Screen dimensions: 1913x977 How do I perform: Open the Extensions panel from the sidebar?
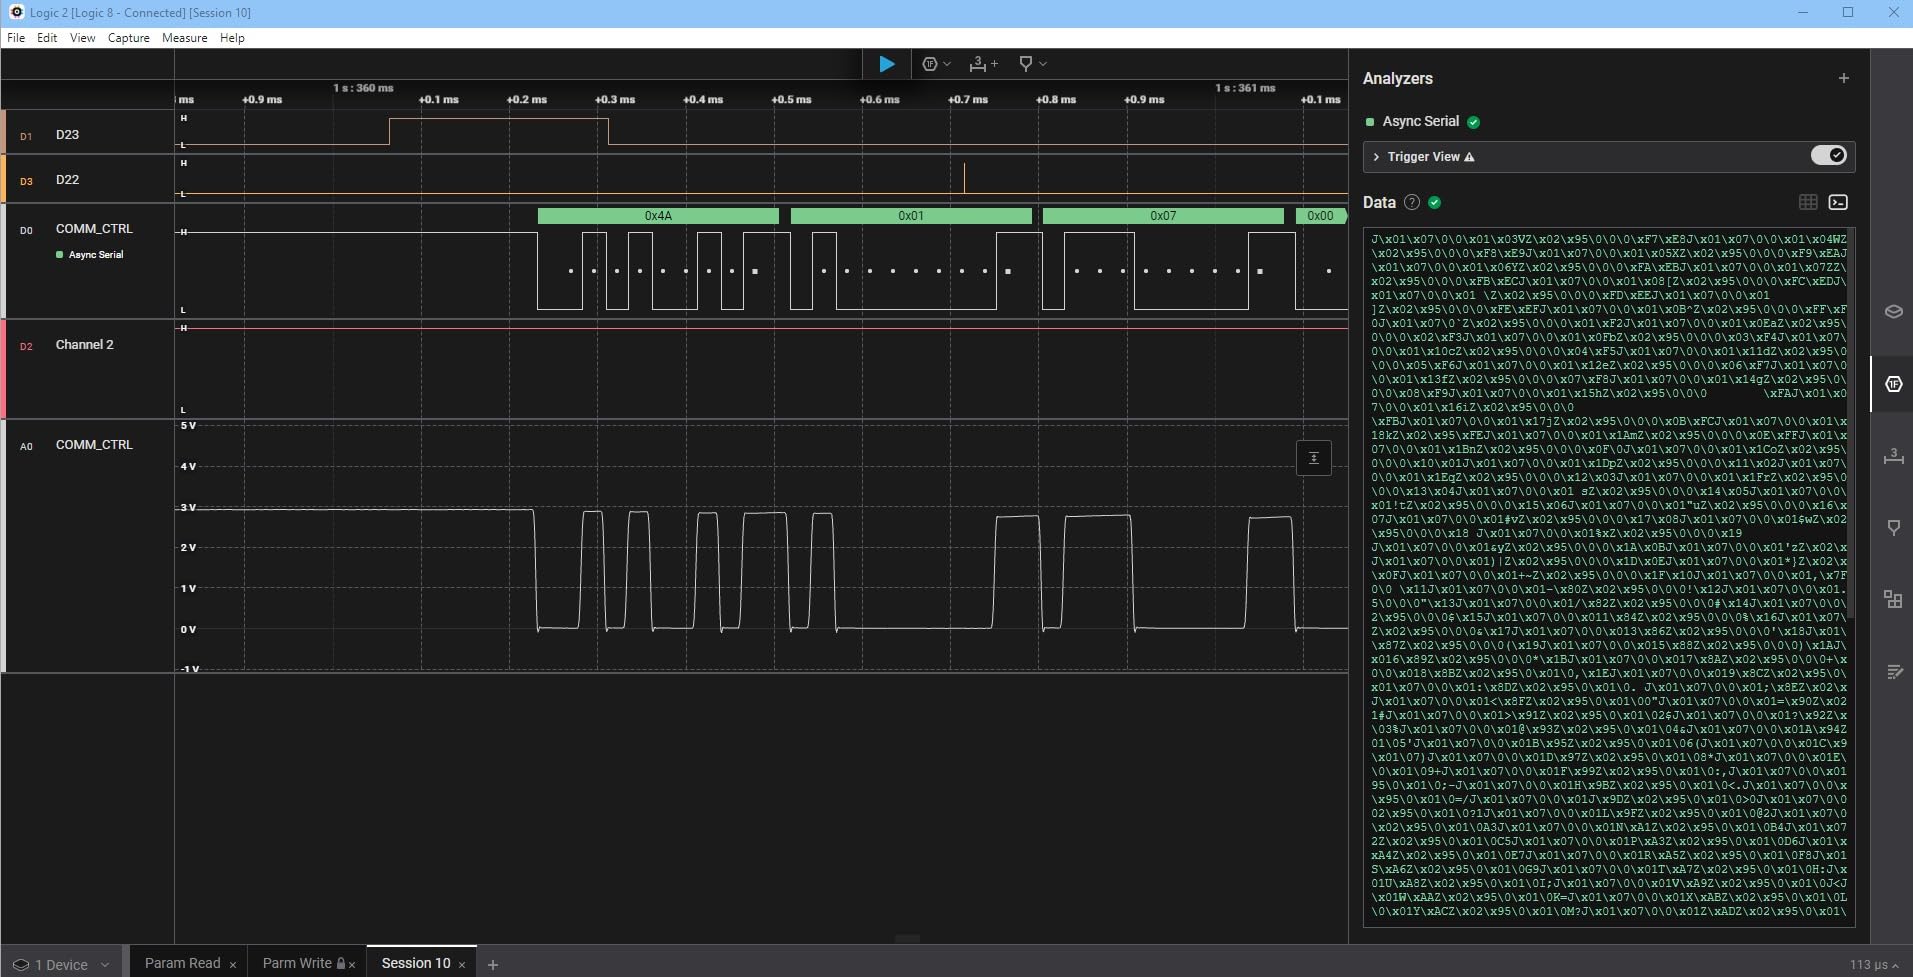click(x=1893, y=598)
